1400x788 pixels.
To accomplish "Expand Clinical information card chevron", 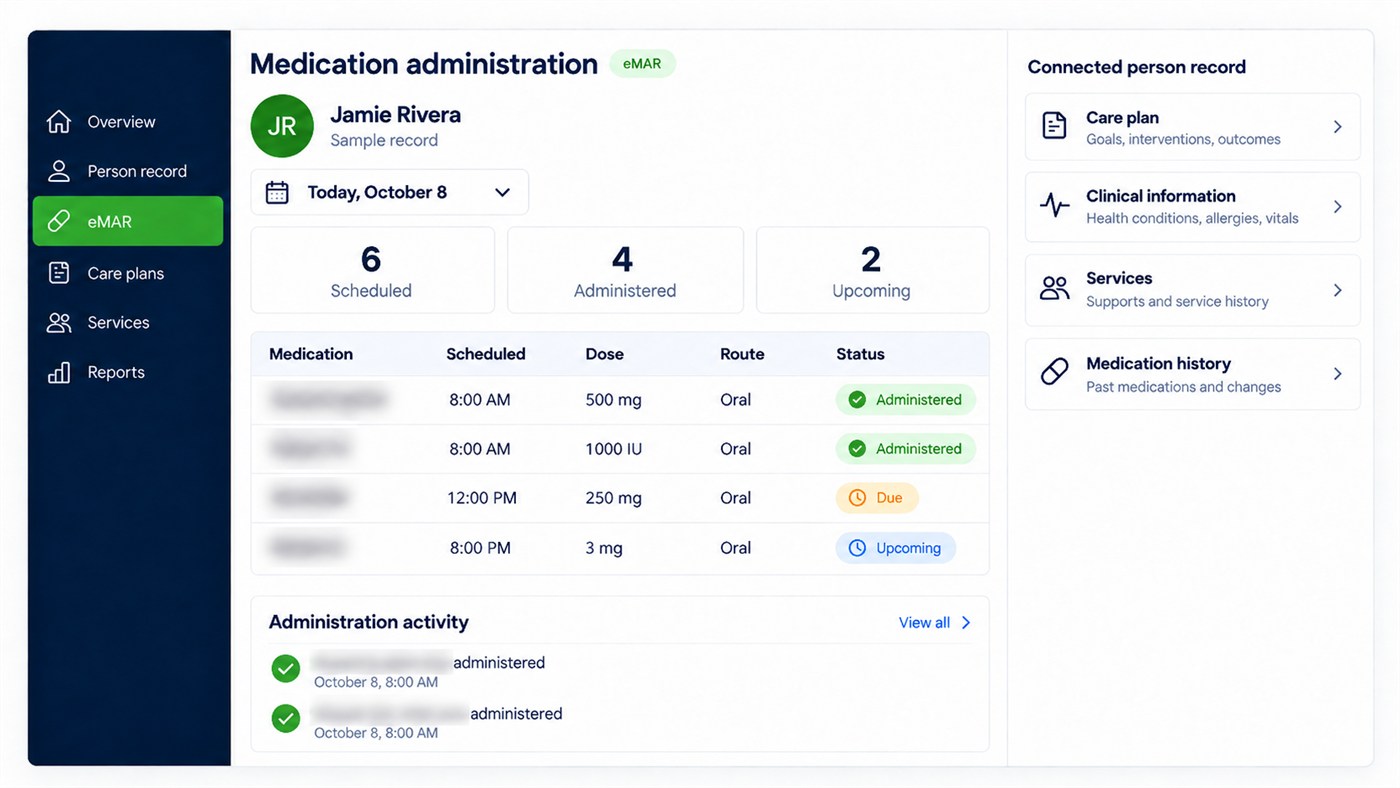I will pyautogui.click(x=1338, y=206).
